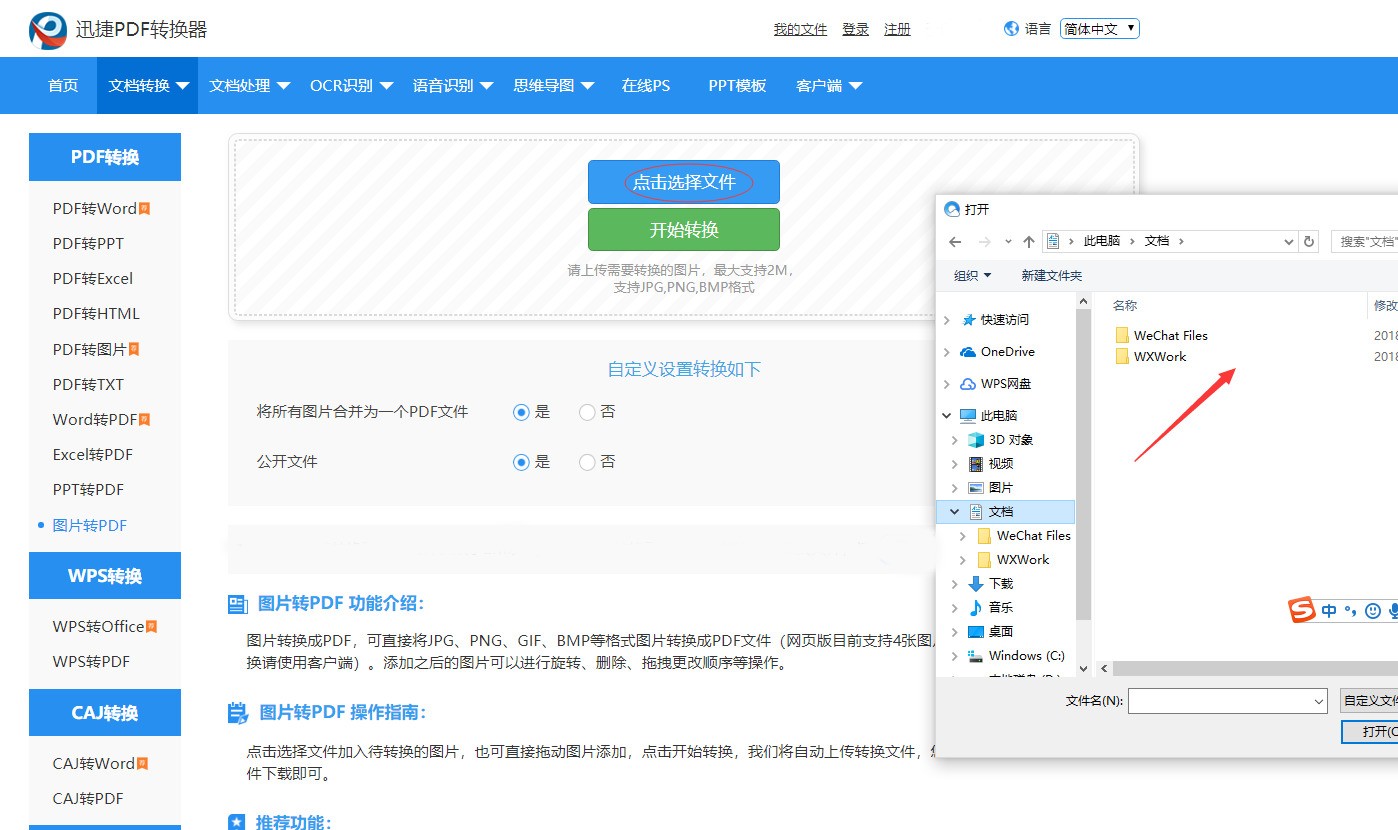Select 否 for merging images into one PDF
Screen dimensions: 1398x830
pos(587,412)
